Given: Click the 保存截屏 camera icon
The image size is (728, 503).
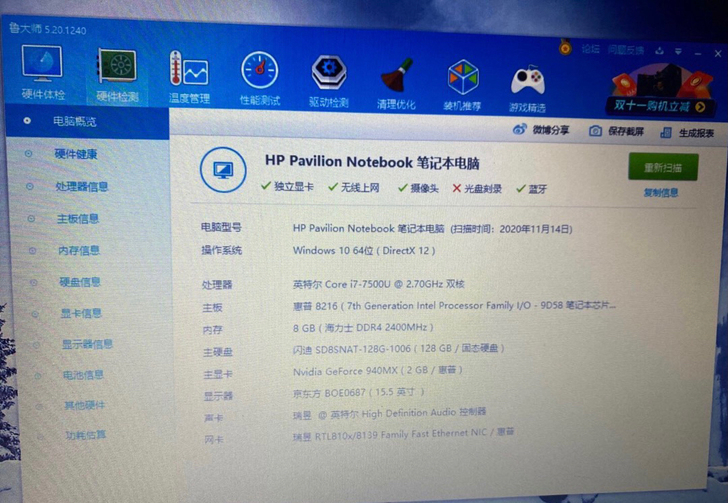Looking at the screenshot, I should click(595, 131).
